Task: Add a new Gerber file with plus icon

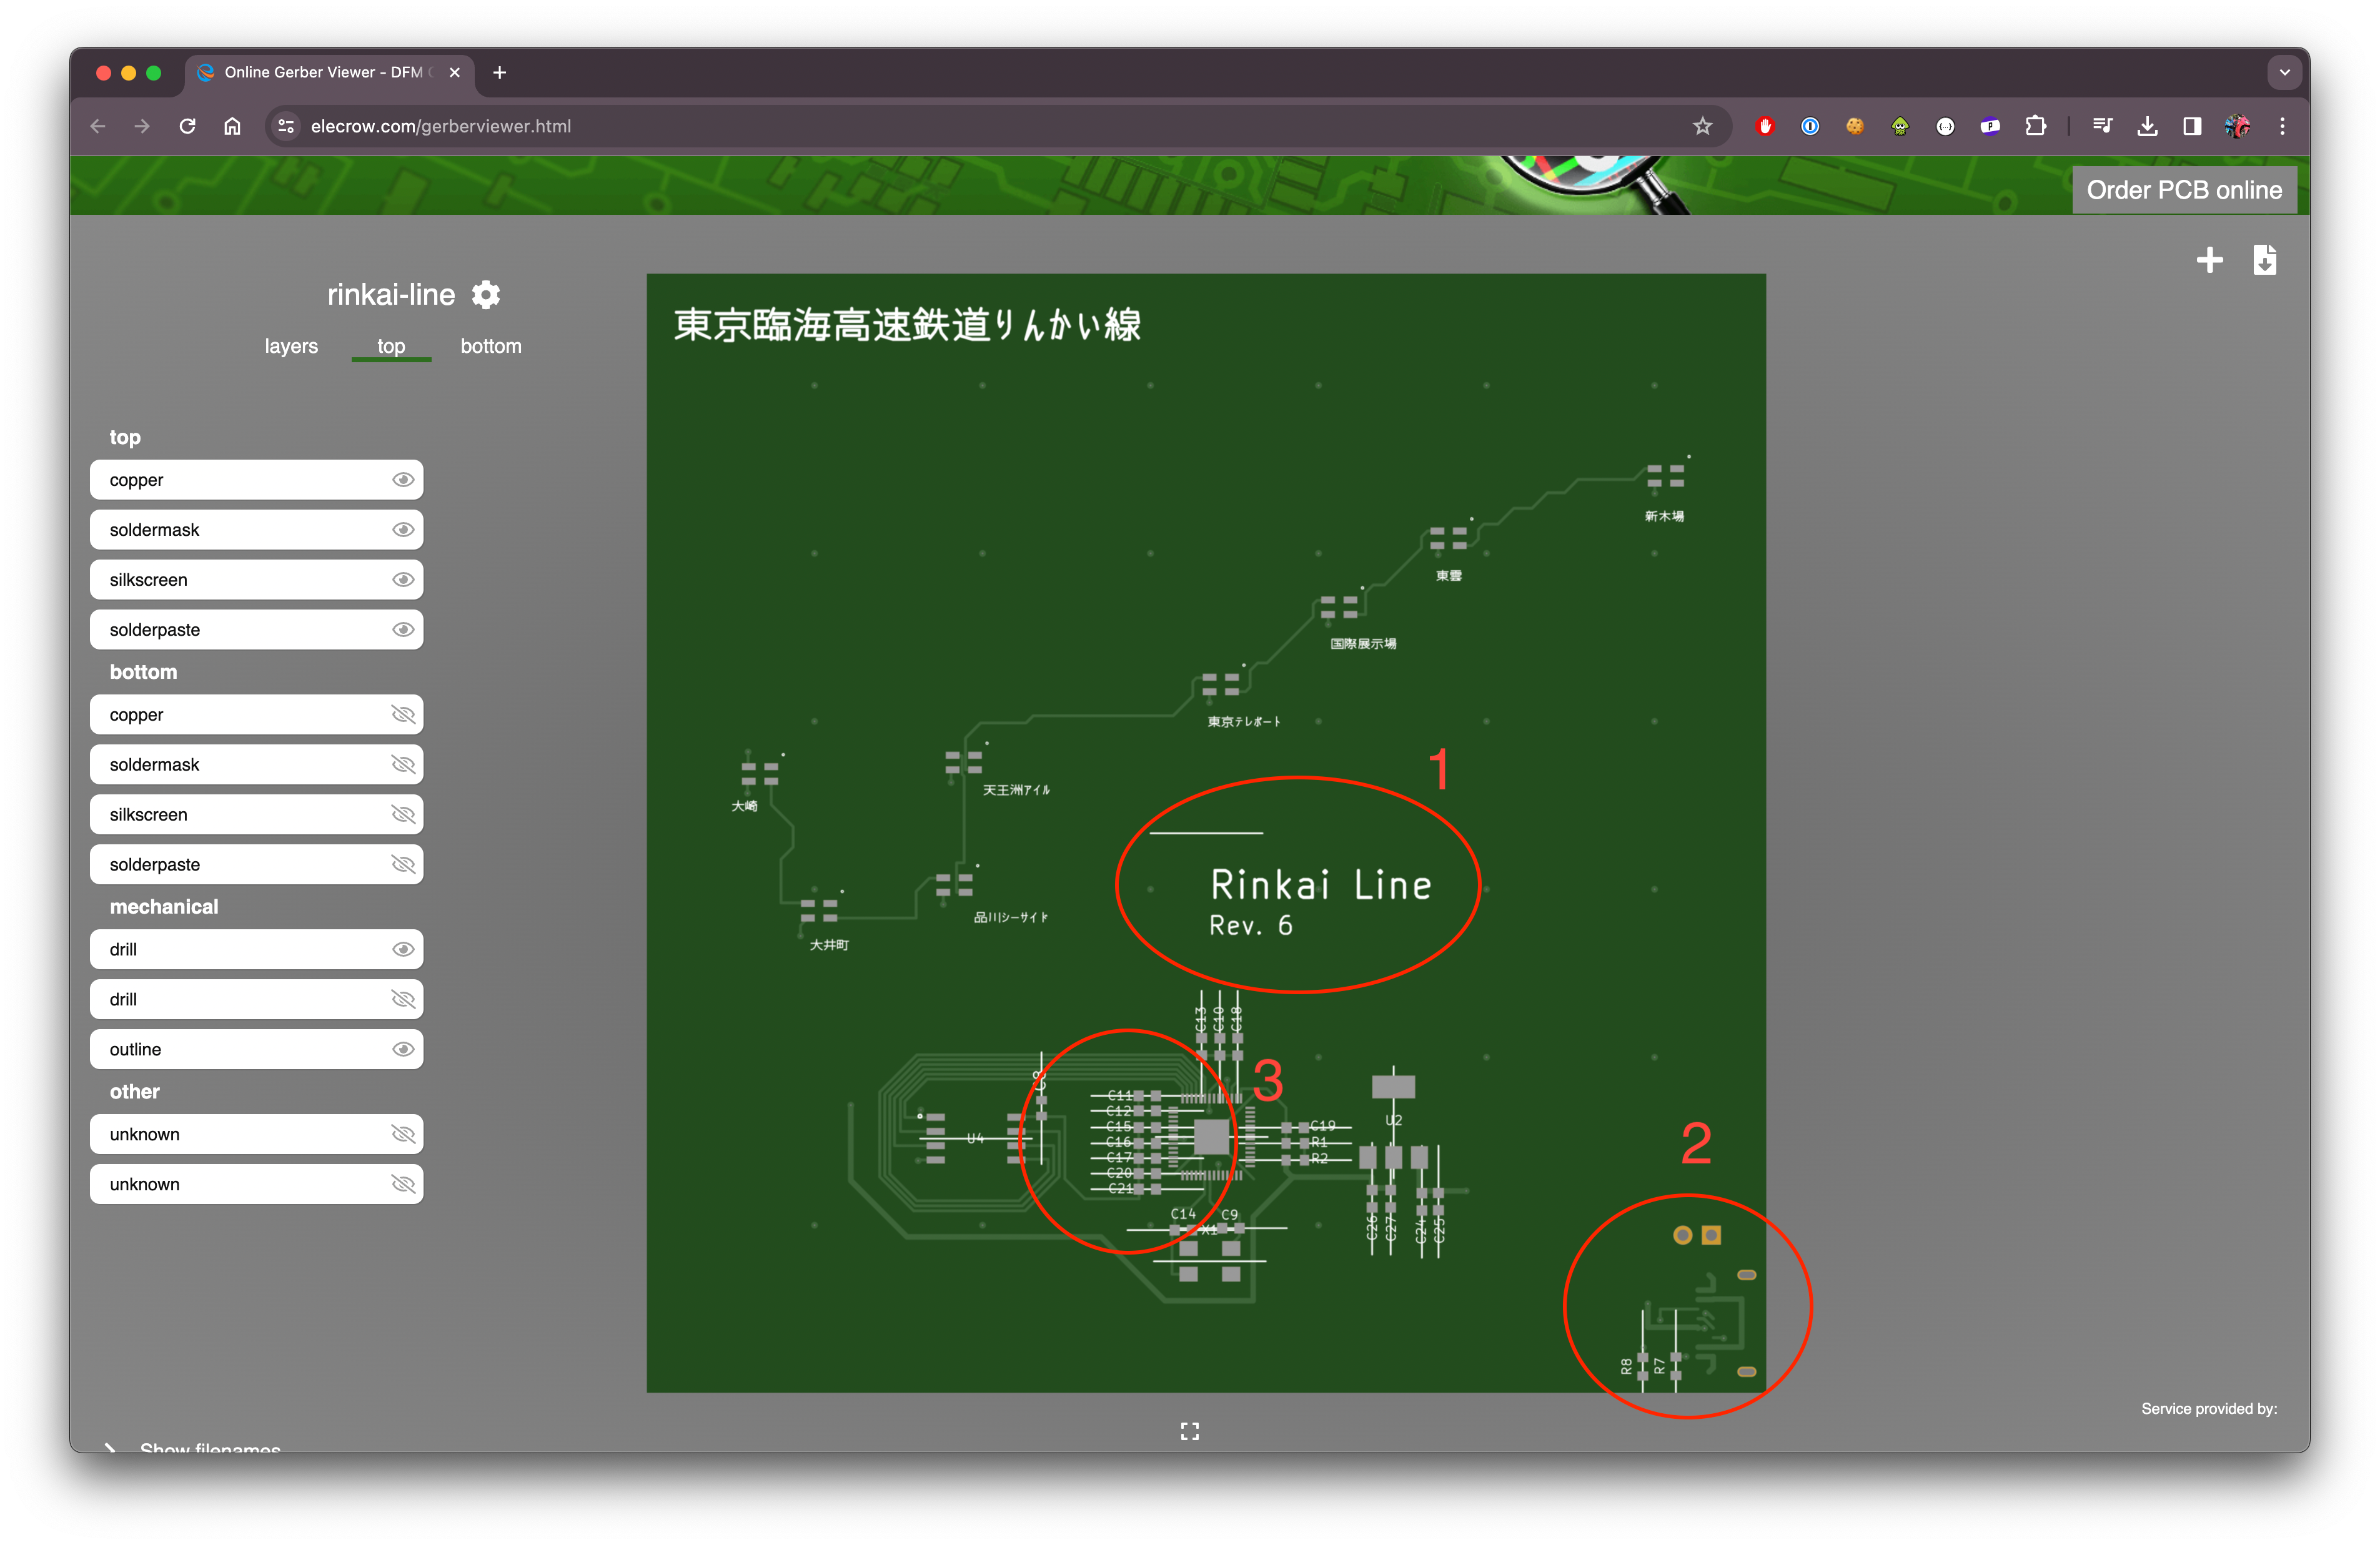Action: click(x=2209, y=260)
